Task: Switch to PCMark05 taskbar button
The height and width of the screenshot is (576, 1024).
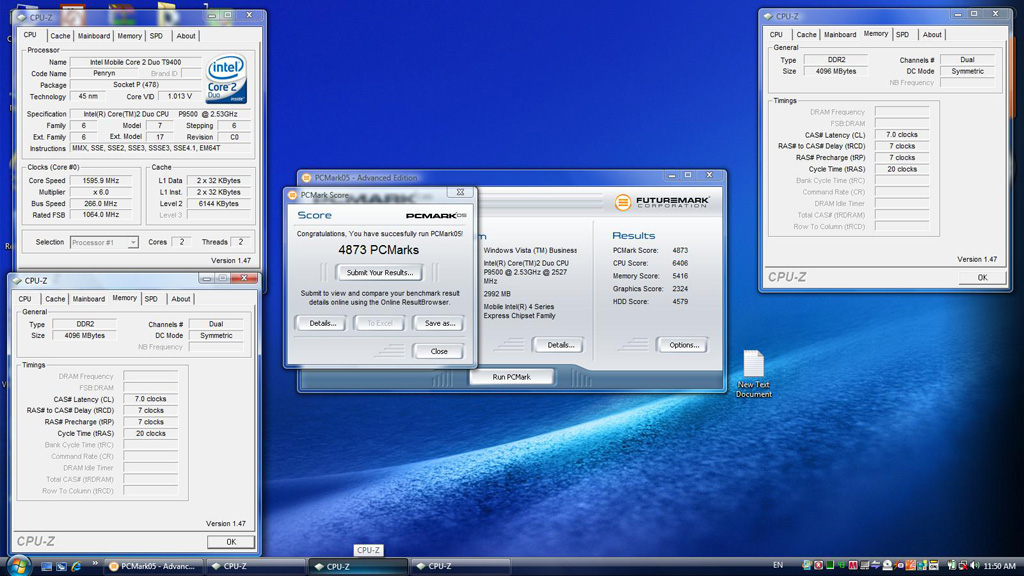Action: [x=152, y=566]
